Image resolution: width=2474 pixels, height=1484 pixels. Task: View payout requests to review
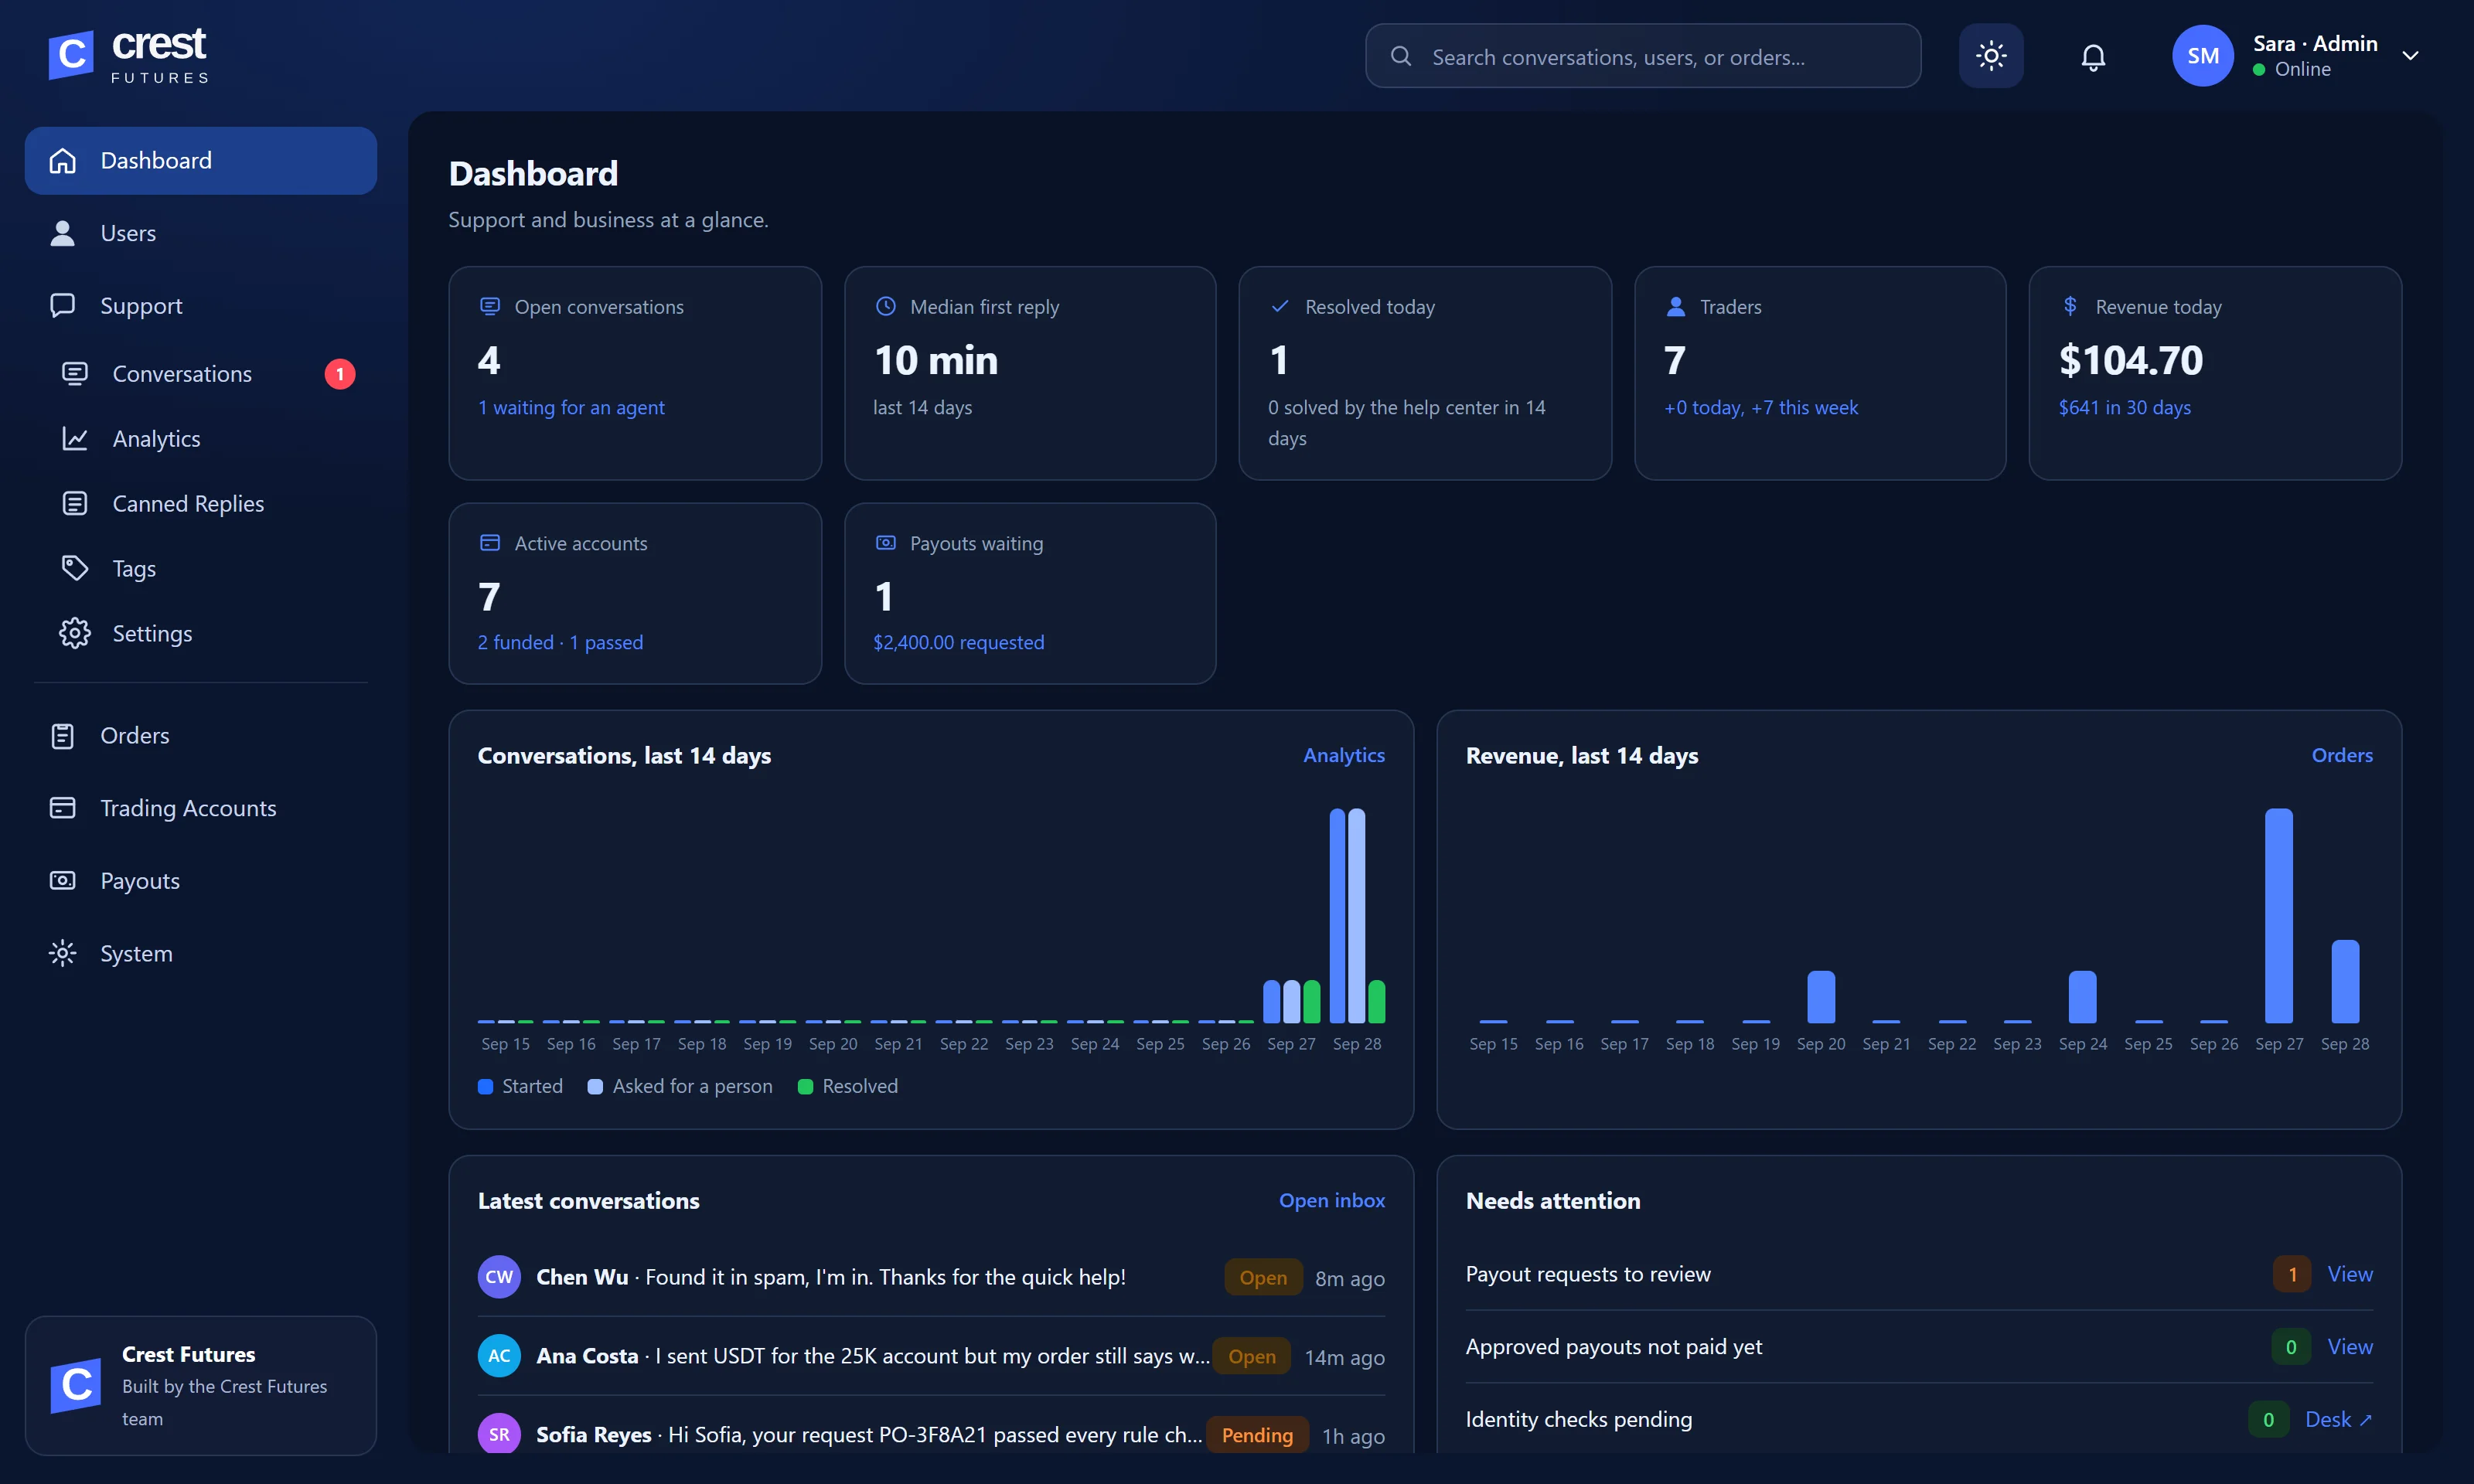2349,1275
